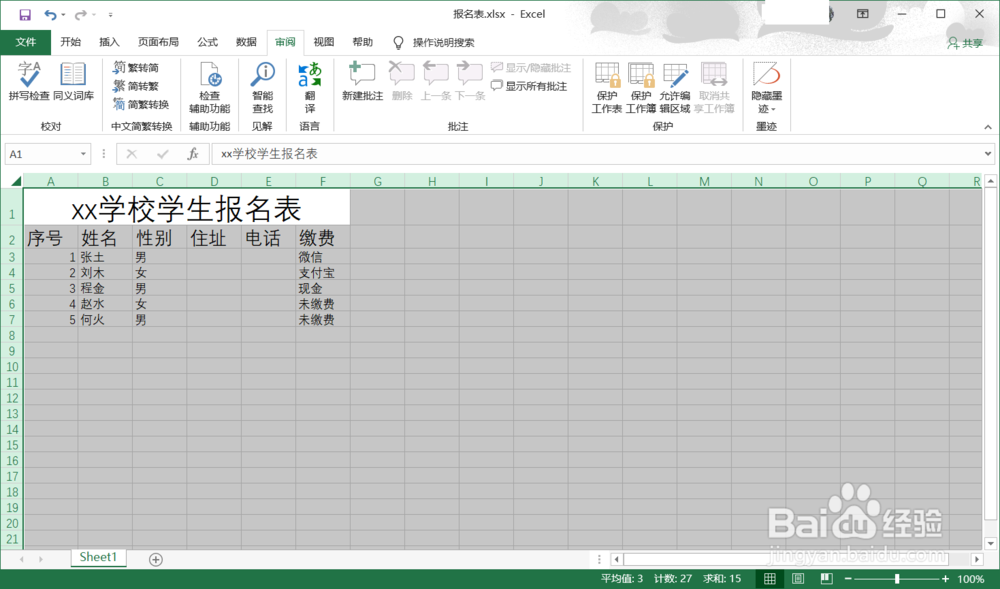Viewport: 1000px width, 589px height.
Task: Click the Redo icon
Action: pyautogui.click(x=80, y=14)
